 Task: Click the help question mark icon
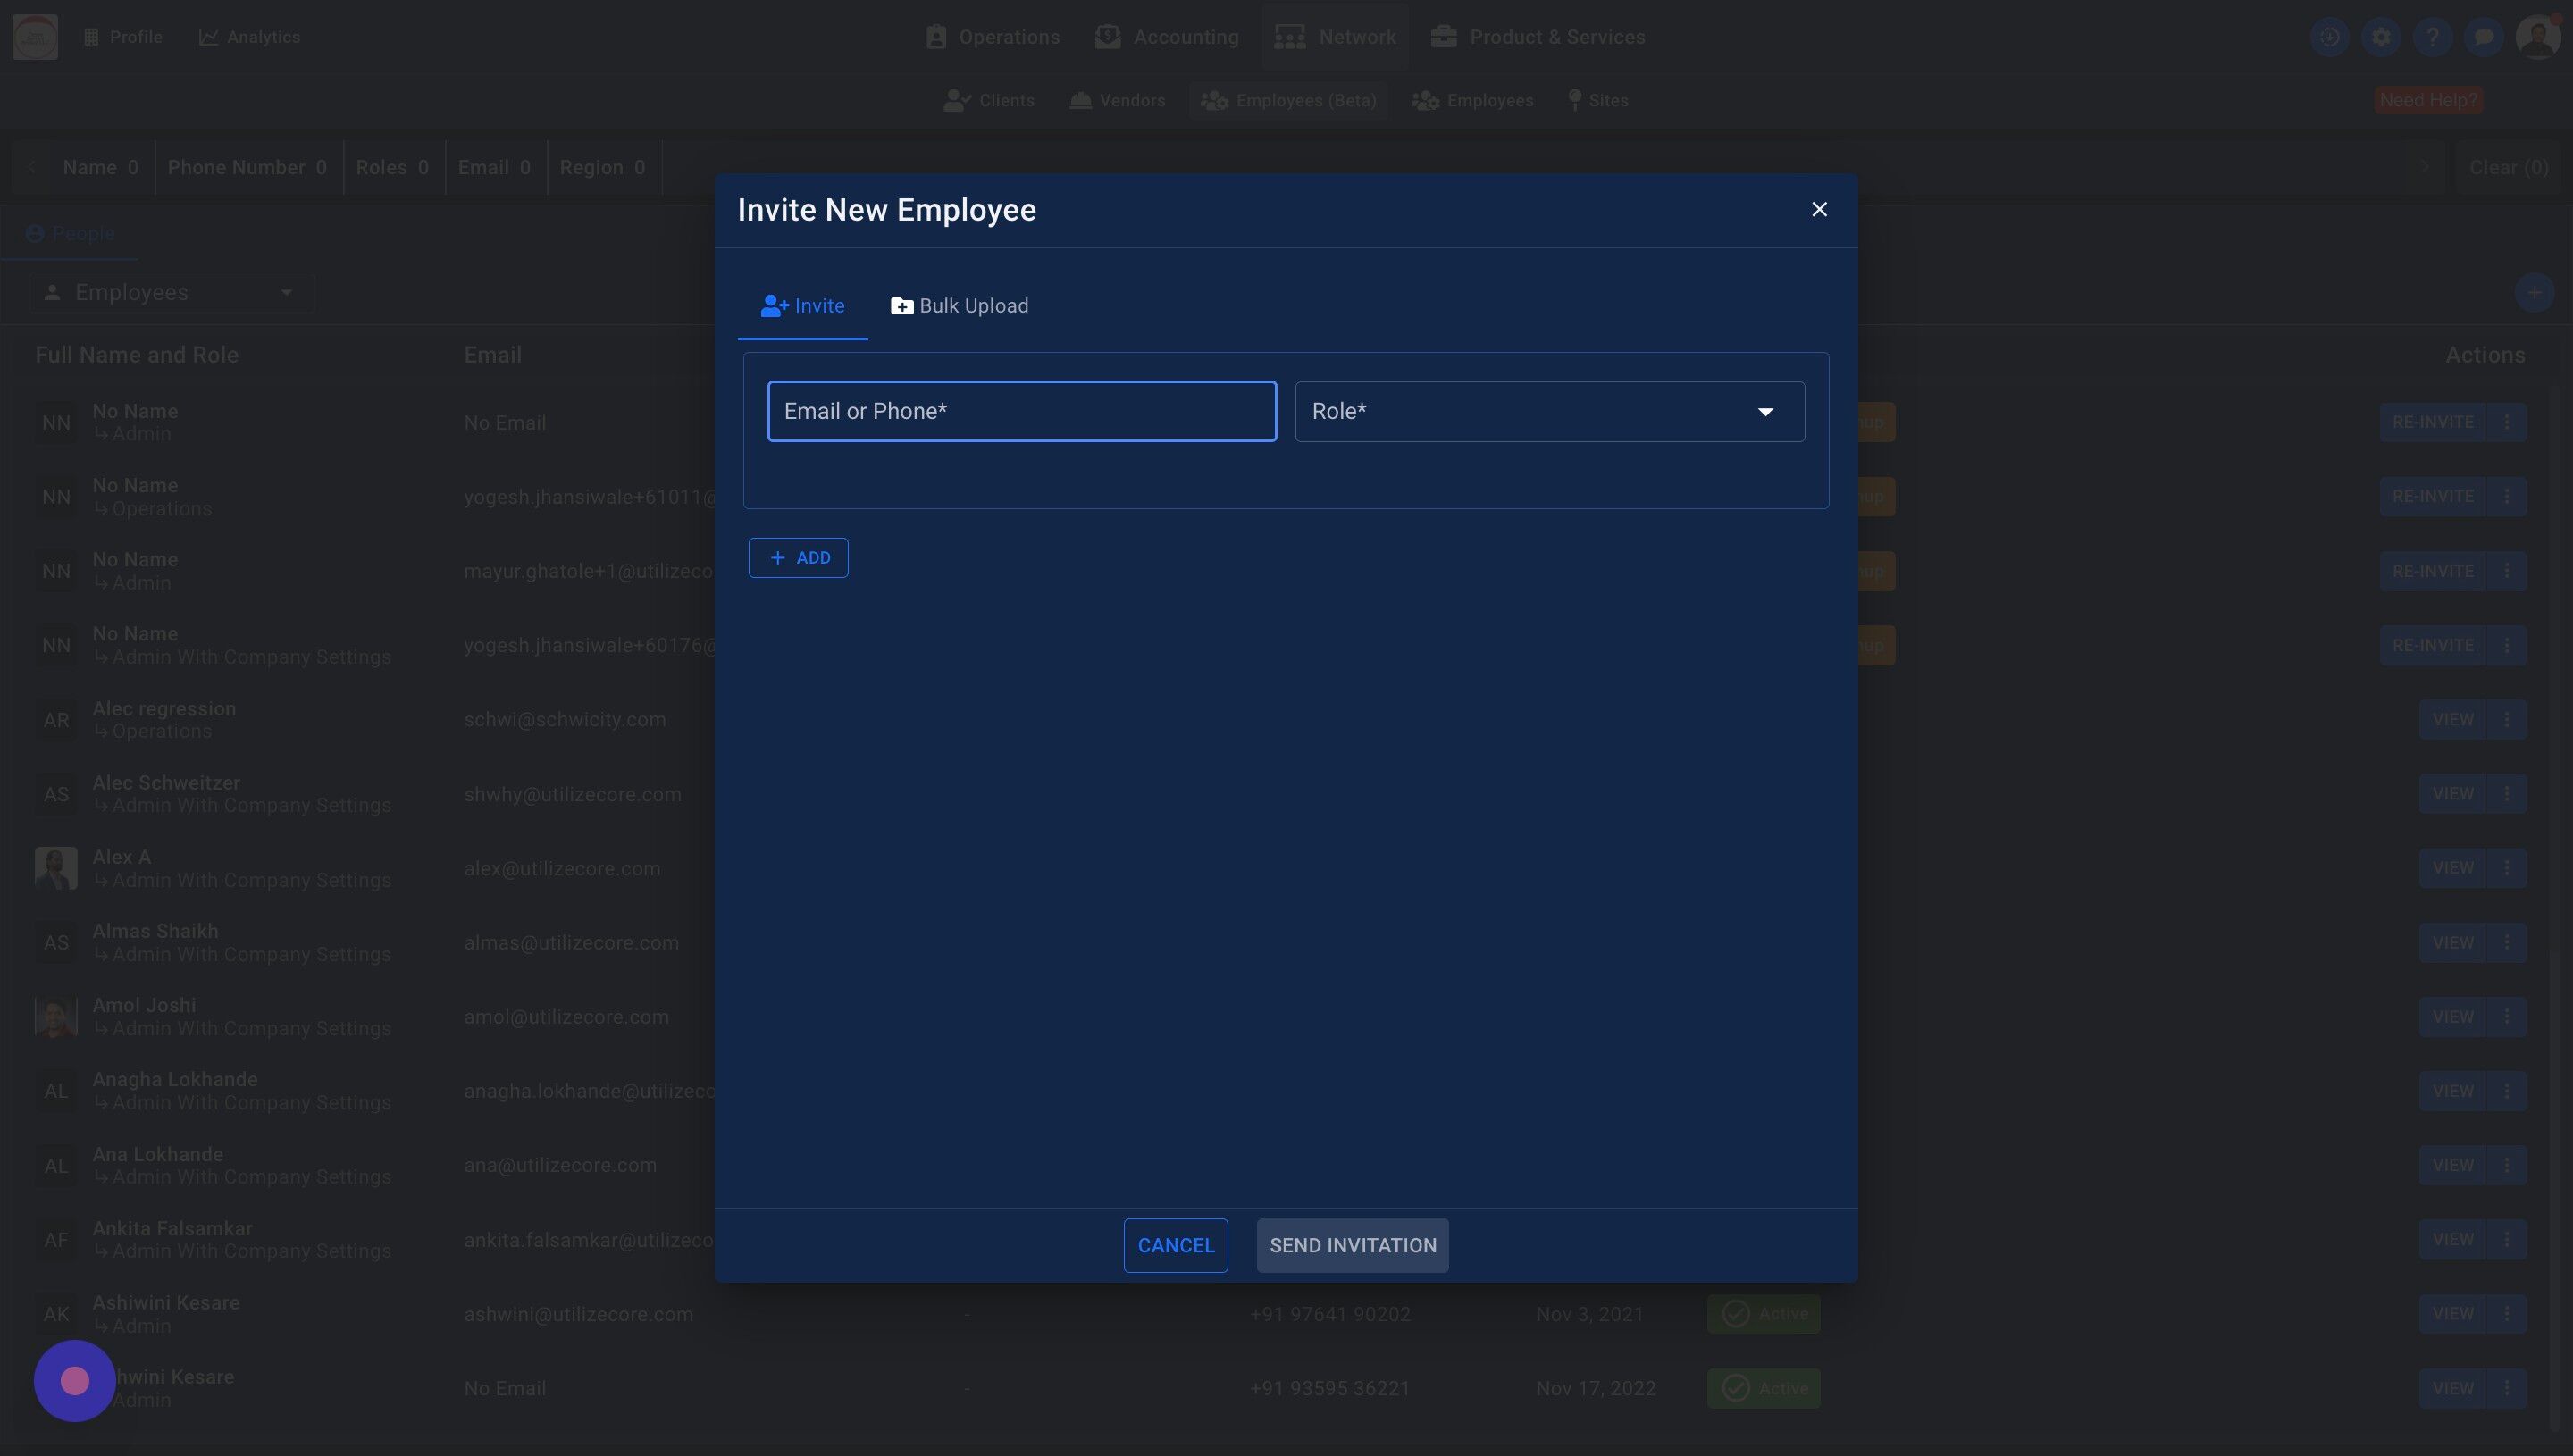pyautogui.click(x=2432, y=37)
